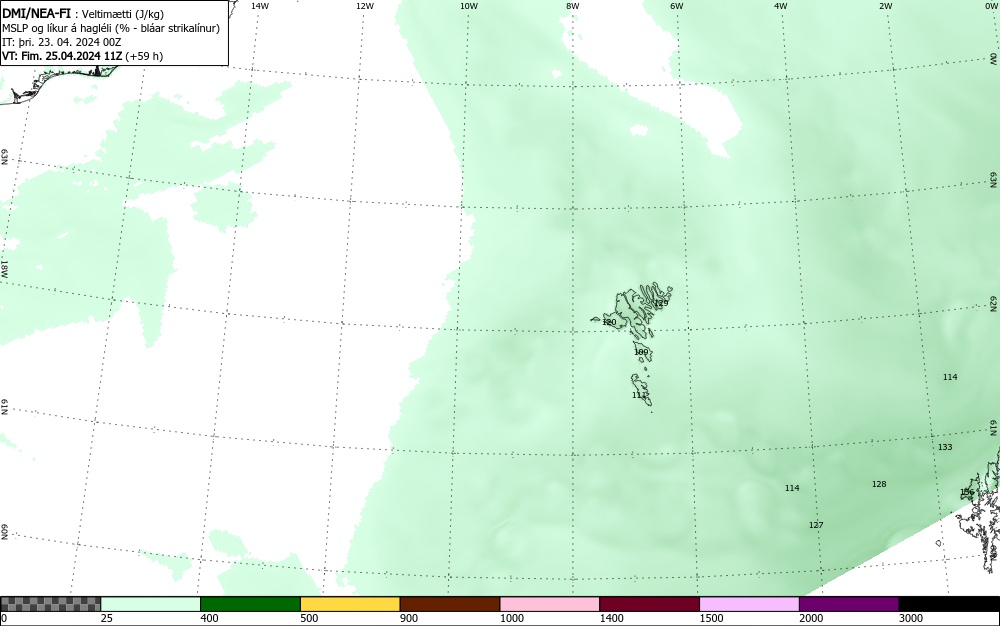1000x626 pixels.
Task: Click the 4W longitude label
Action: pos(781,6)
